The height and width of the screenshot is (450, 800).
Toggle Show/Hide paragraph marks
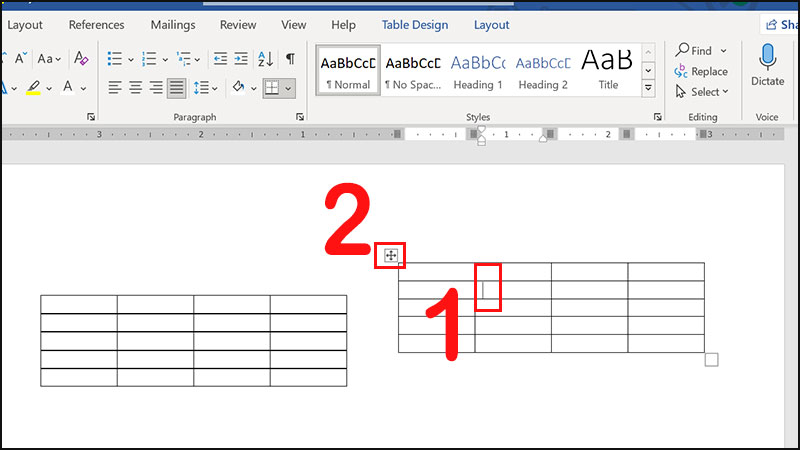pos(290,59)
